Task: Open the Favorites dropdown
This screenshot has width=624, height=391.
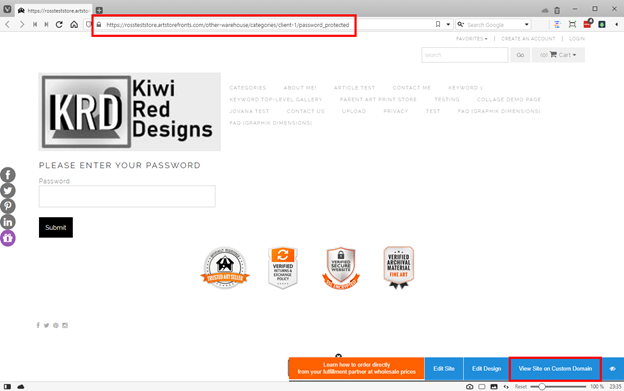Action: tap(472, 39)
